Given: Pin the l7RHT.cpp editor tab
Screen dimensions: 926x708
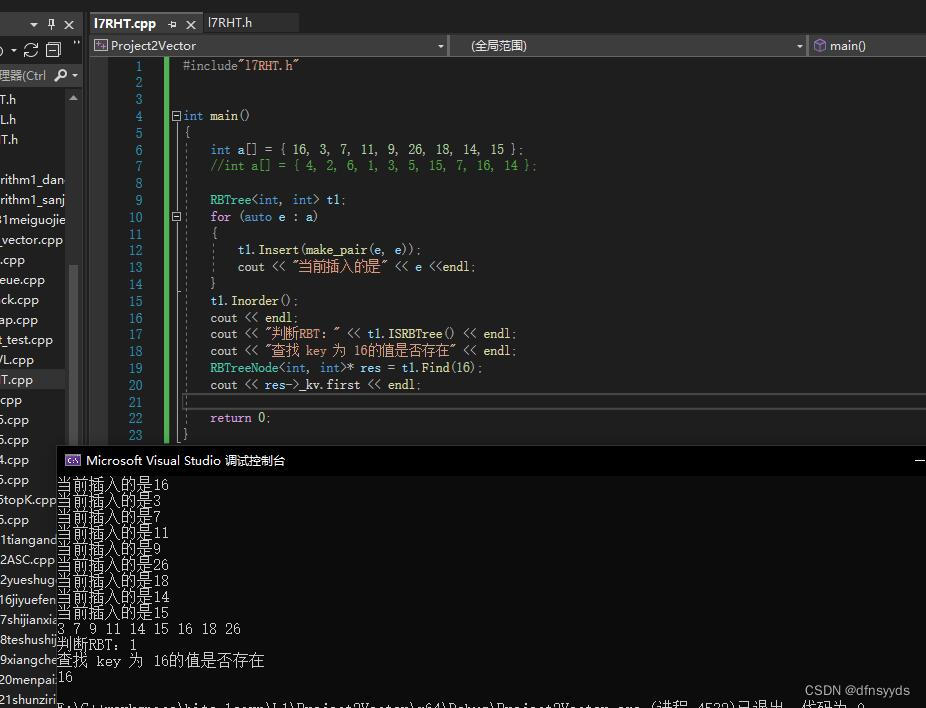Looking at the screenshot, I should coord(172,25).
